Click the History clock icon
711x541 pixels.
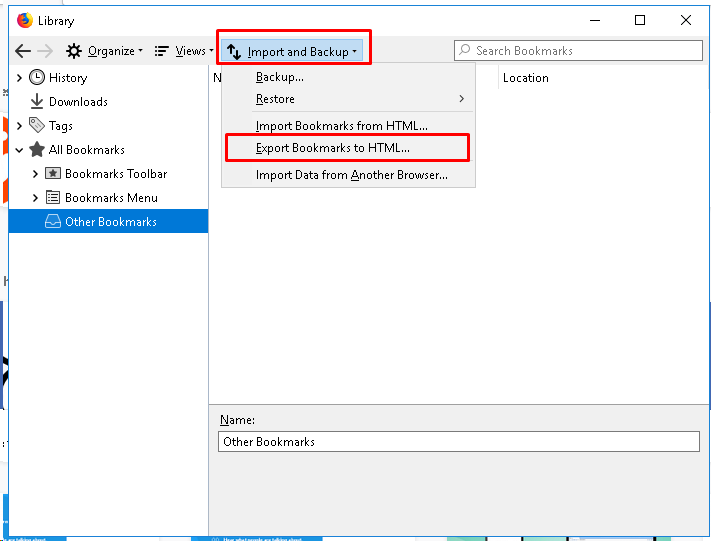tap(37, 78)
